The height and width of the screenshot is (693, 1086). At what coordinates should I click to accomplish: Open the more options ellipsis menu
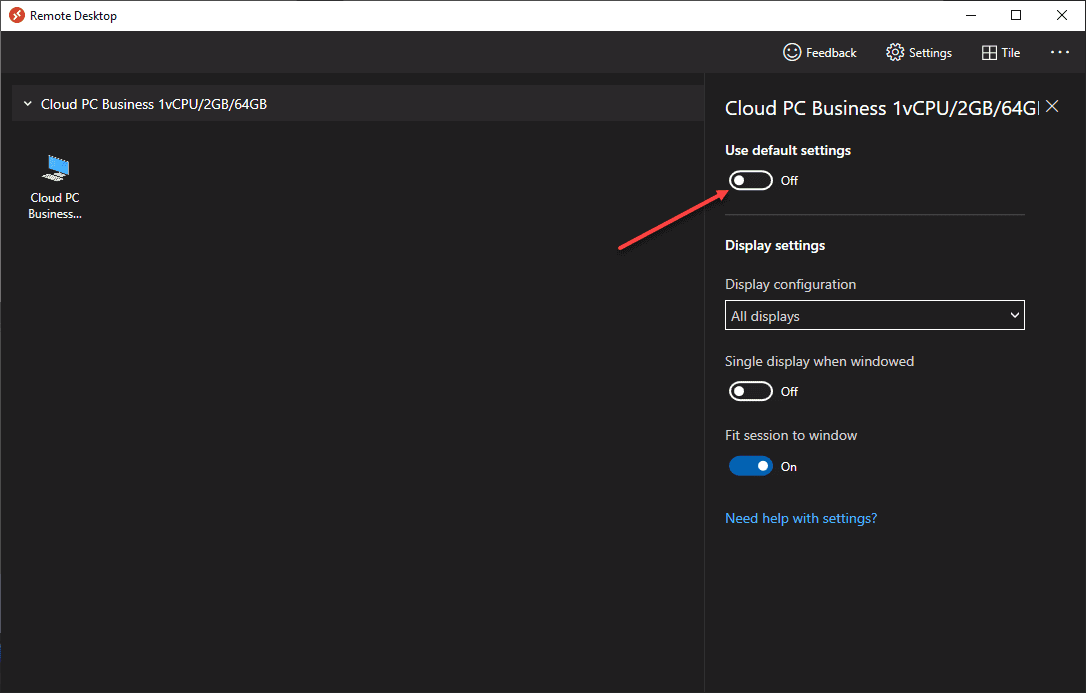(x=1060, y=52)
